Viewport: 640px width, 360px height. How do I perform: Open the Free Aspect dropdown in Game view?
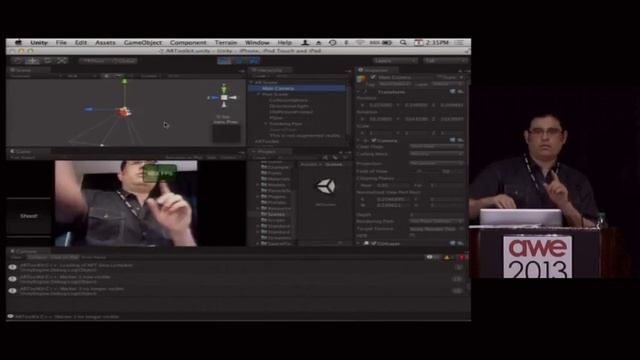pos(24,157)
